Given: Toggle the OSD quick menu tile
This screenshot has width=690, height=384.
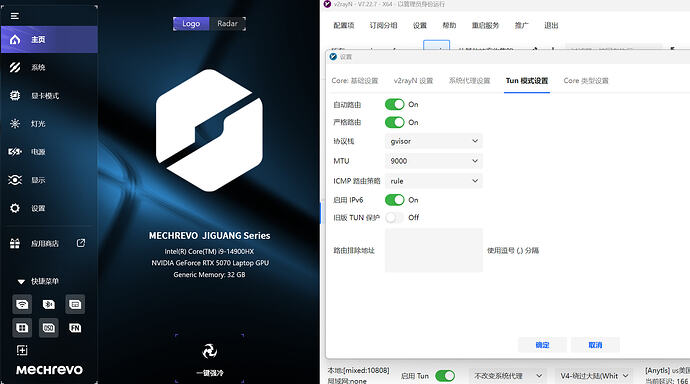Looking at the screenshot, I should coord(48,328).
